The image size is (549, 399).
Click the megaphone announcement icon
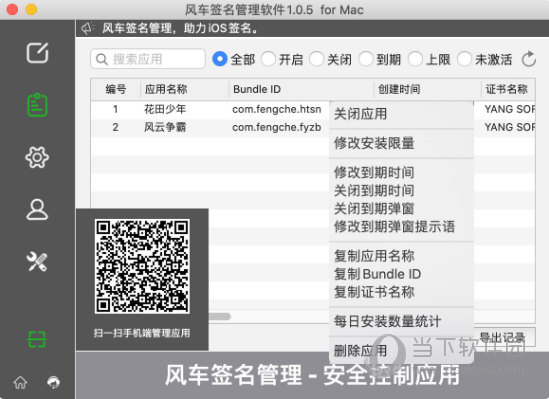coord(88,28)
